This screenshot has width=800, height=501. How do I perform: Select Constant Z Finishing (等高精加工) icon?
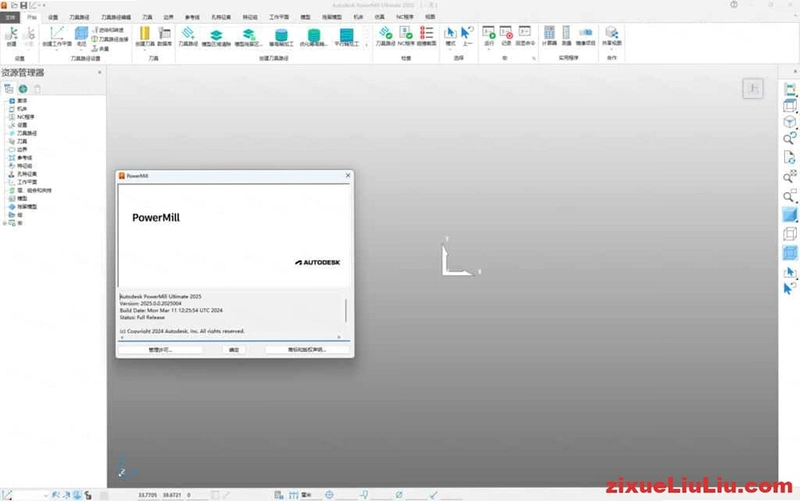[x=281, y=35]
